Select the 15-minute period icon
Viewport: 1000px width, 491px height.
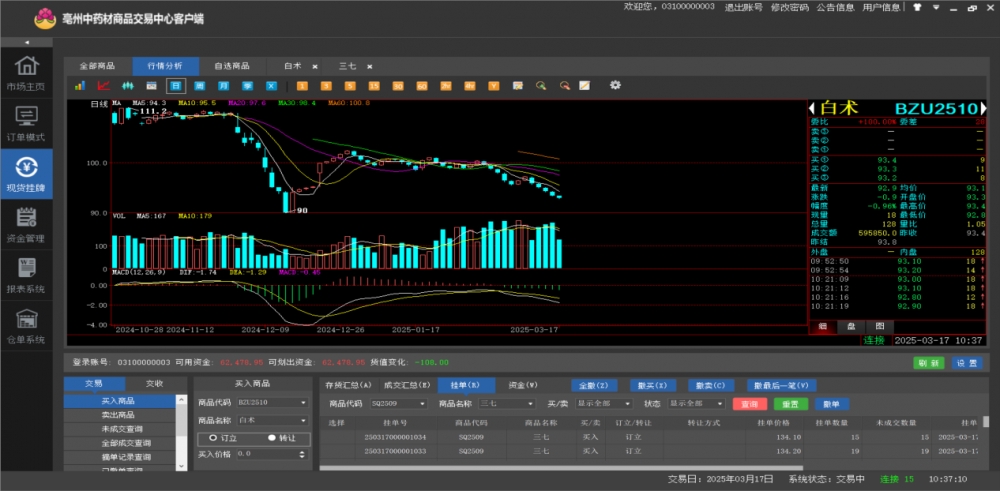click(x=373, y=86)
